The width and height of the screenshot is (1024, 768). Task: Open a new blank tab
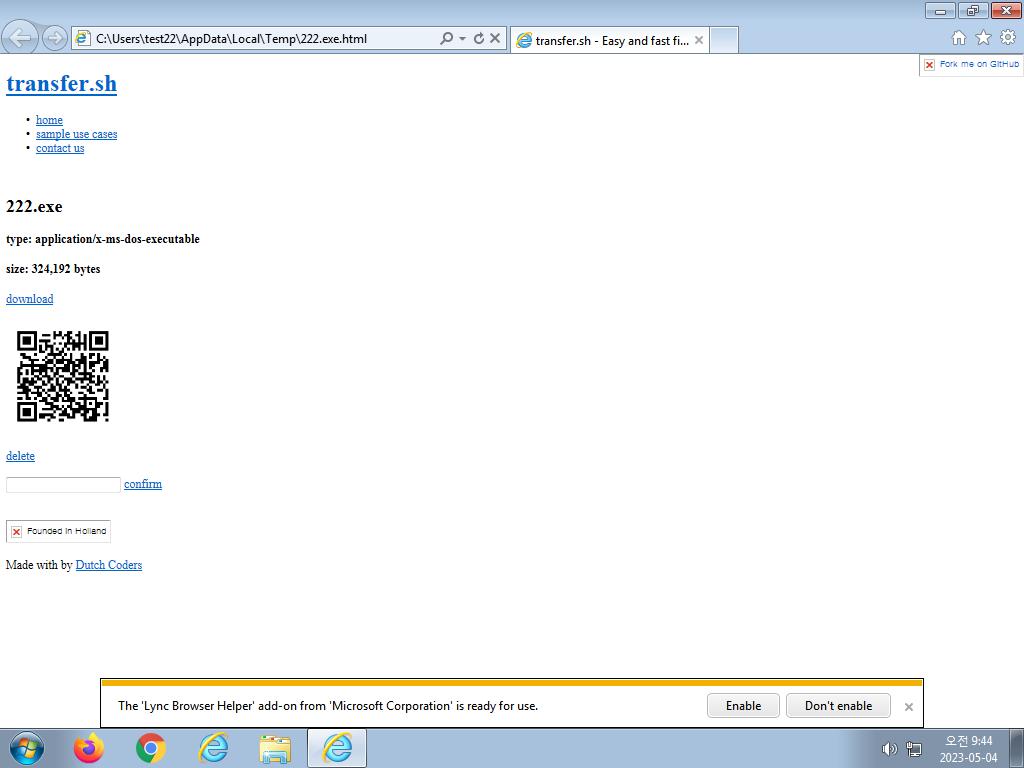[724, 40]
